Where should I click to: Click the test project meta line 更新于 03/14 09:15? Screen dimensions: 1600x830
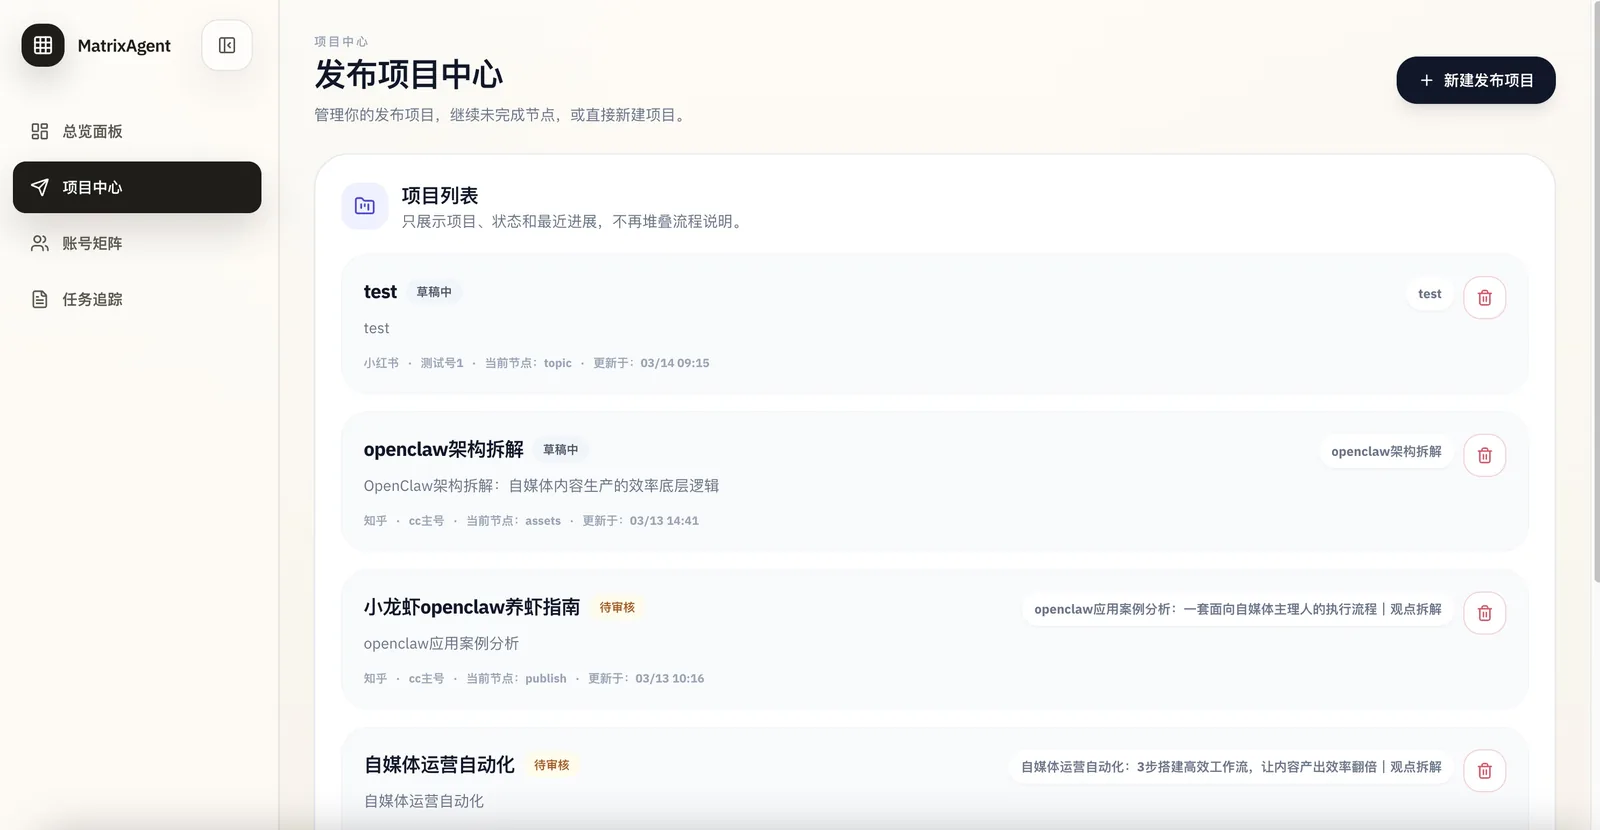point(651,363)
